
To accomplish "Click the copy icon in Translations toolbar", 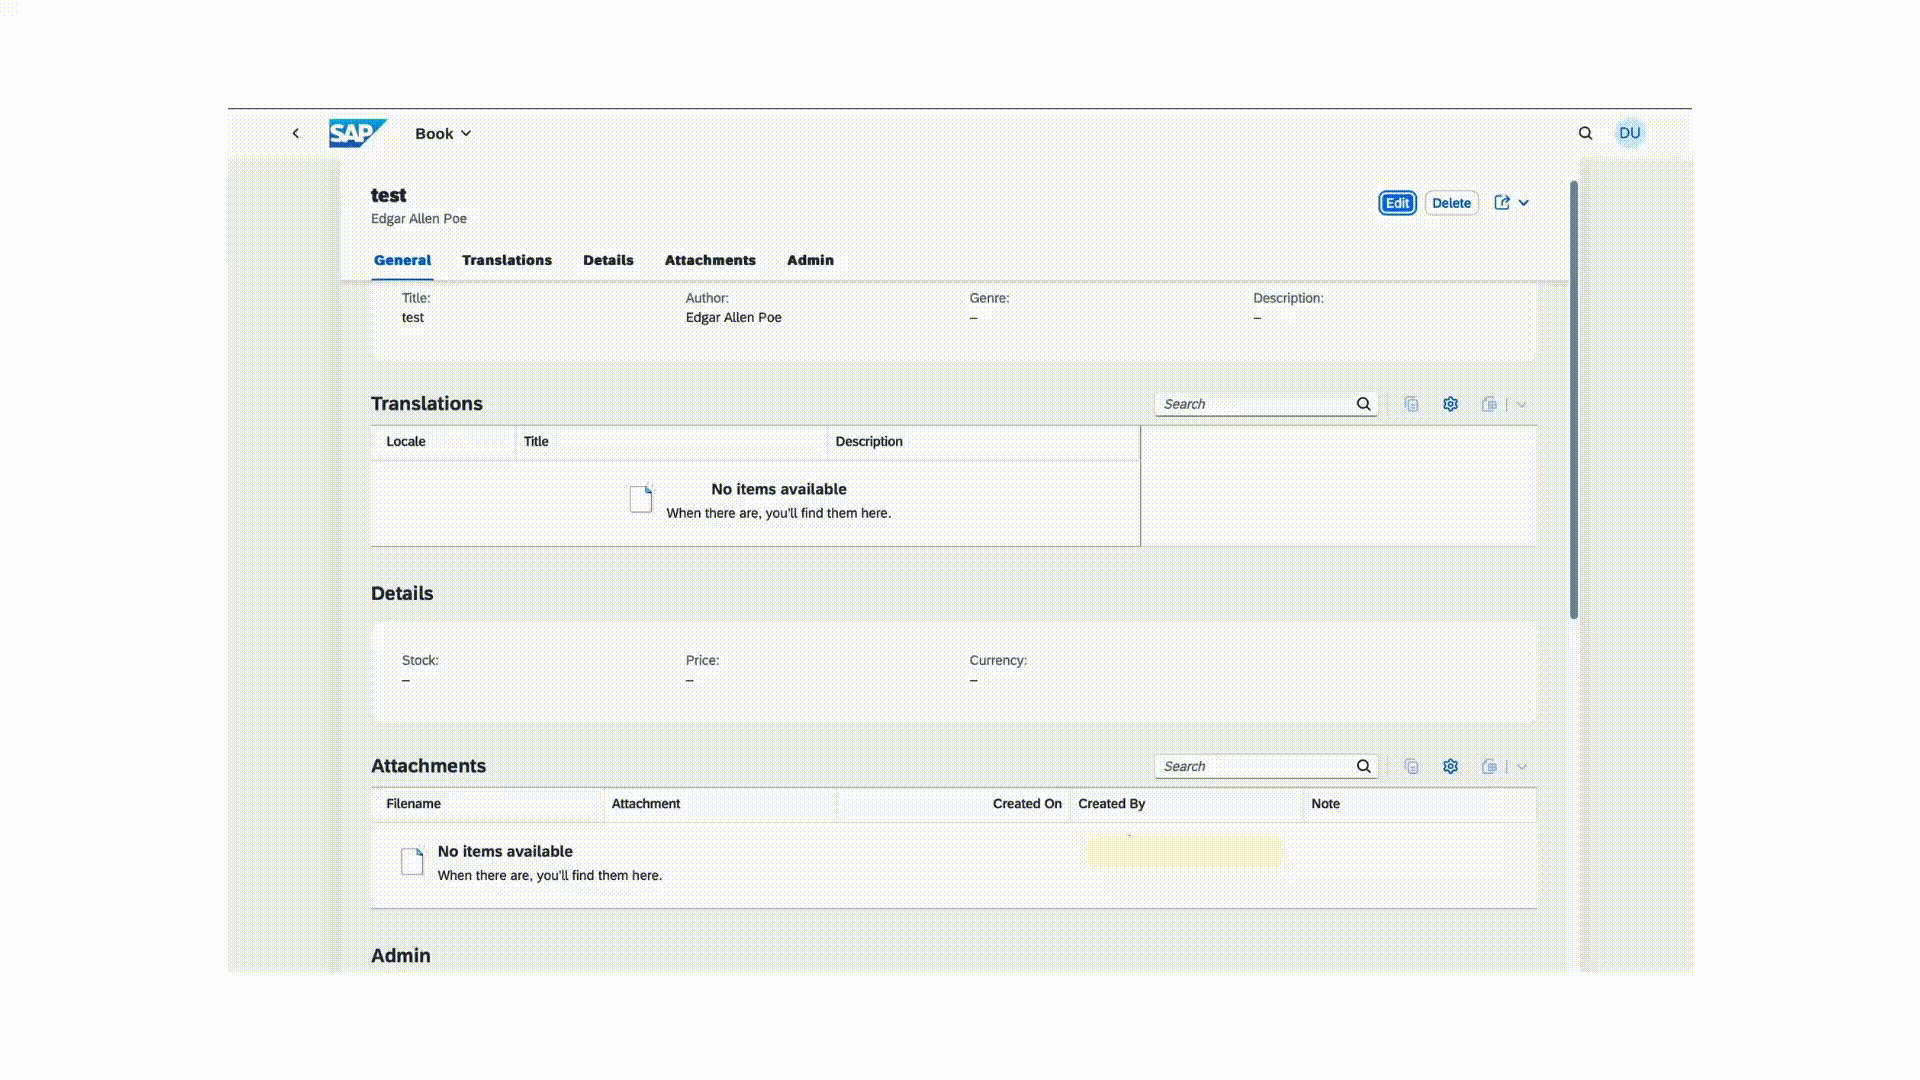I will [1411, 404].
